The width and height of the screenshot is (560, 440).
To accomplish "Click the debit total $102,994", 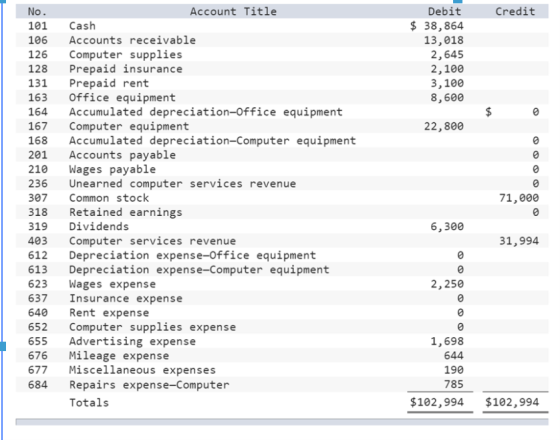I will [x=437, y=402].
